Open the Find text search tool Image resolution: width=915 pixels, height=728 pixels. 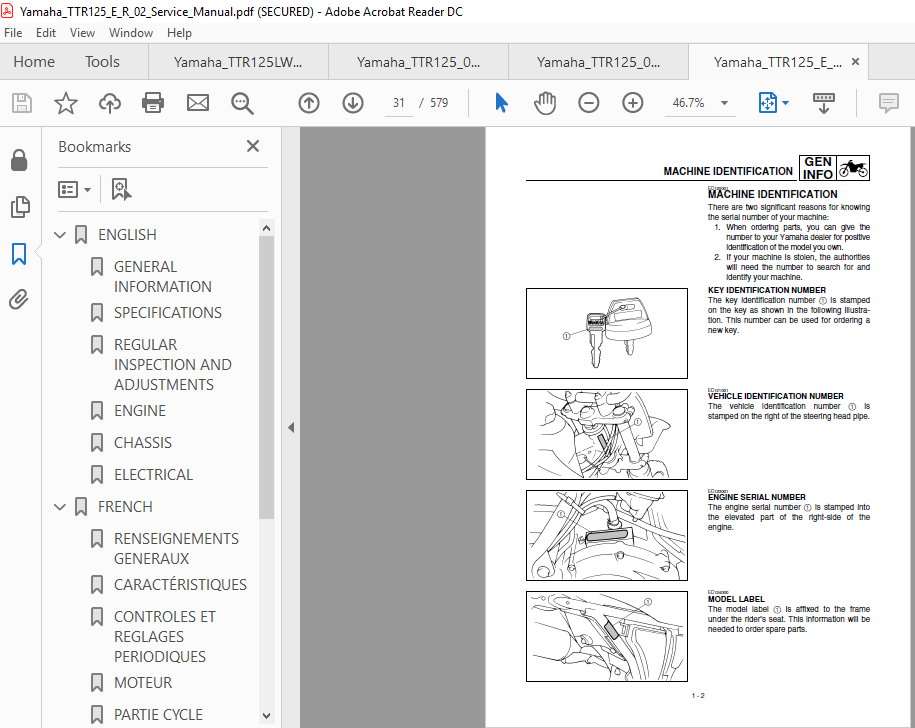click(242, 103)
